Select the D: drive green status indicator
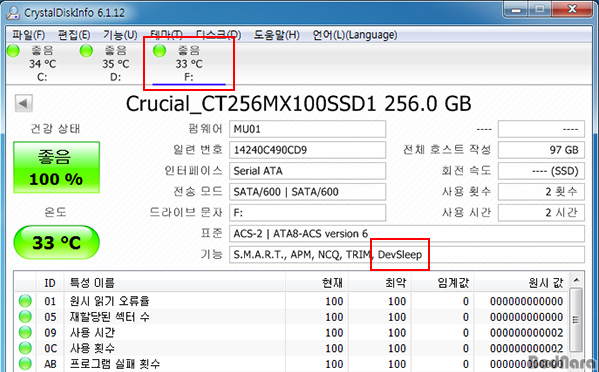 (86, 50)
